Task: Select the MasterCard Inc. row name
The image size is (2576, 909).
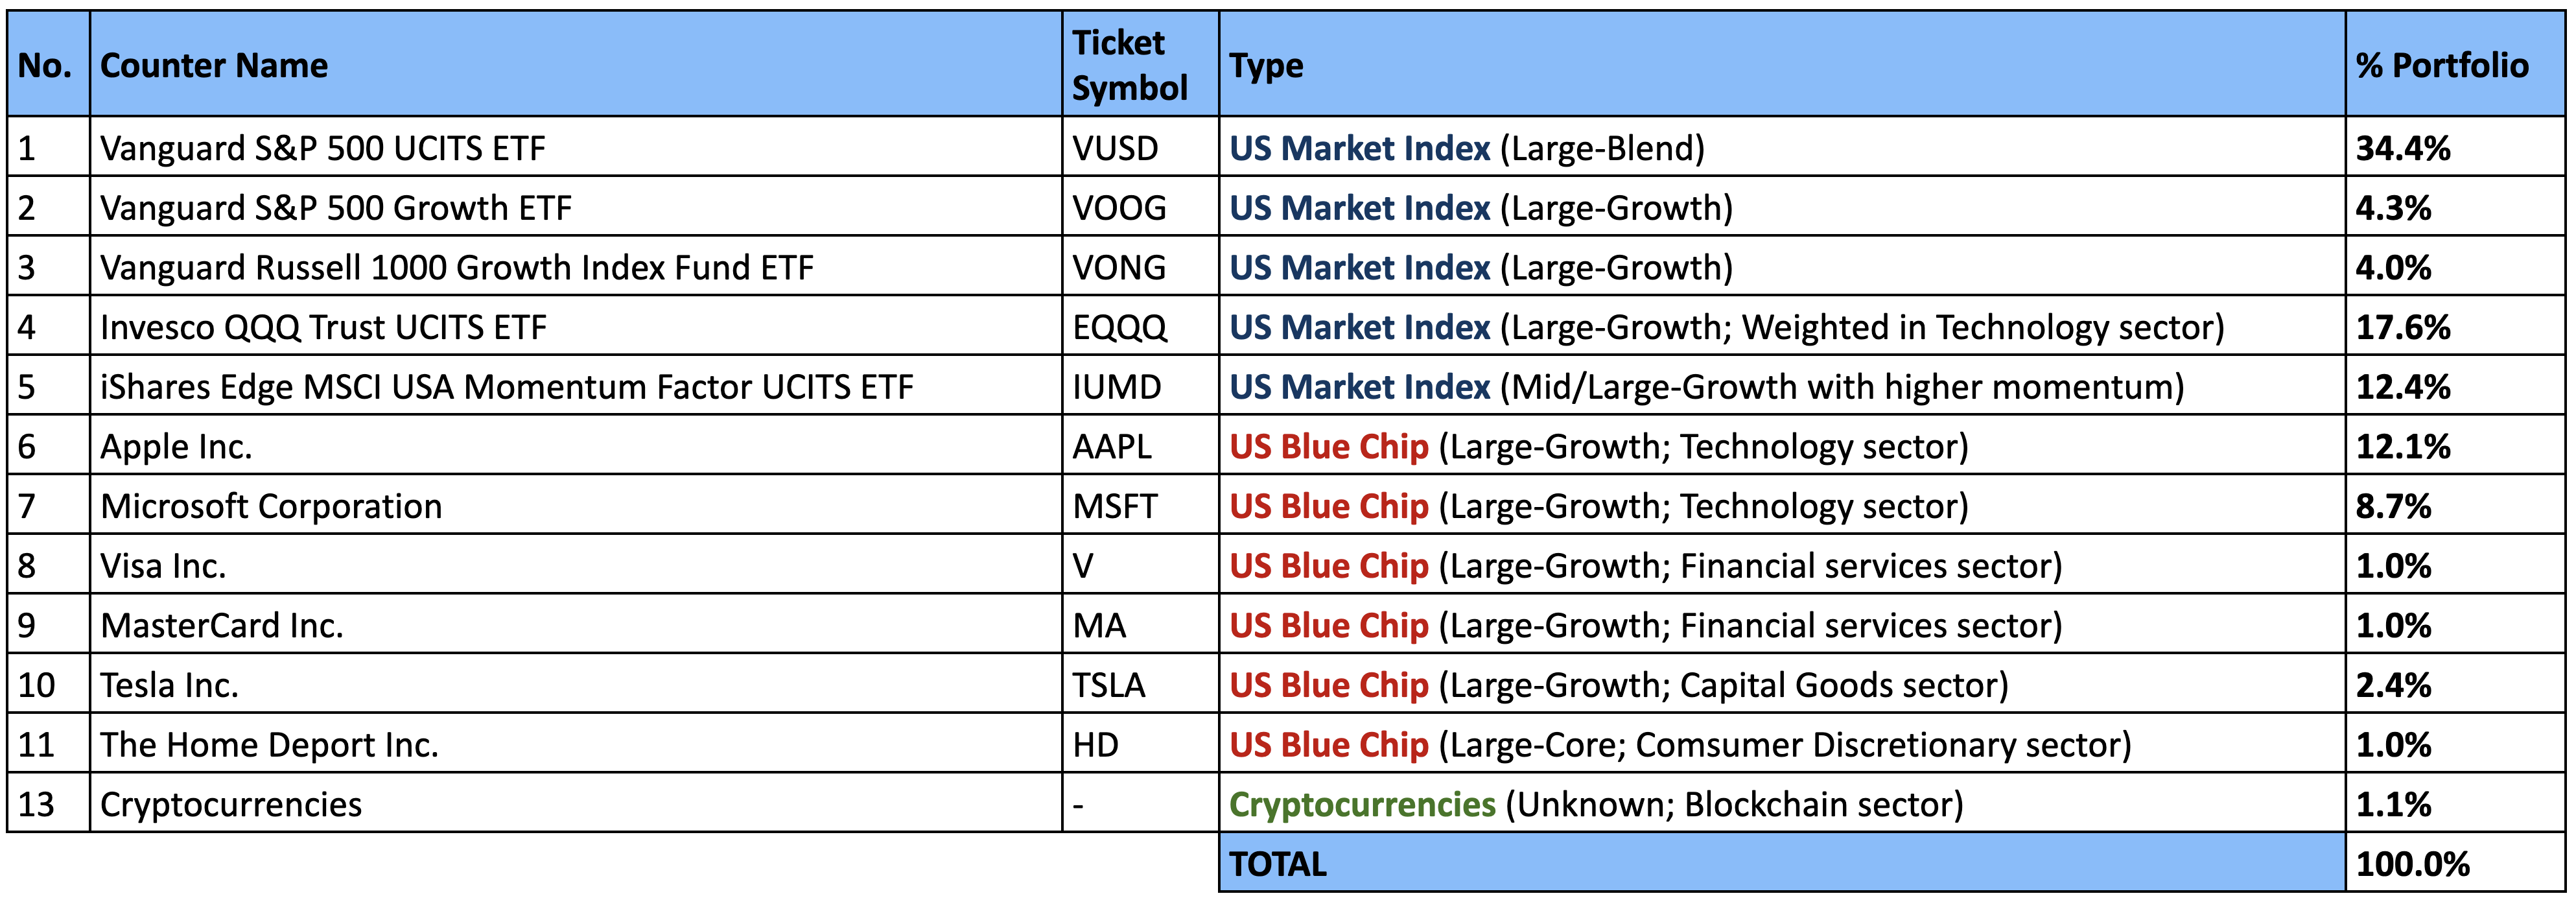Action: point(222,626)
